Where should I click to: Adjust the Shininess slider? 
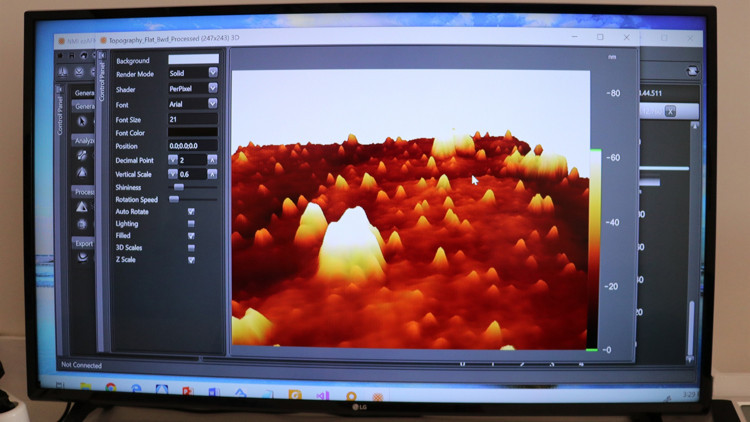[x=179, y=187]
